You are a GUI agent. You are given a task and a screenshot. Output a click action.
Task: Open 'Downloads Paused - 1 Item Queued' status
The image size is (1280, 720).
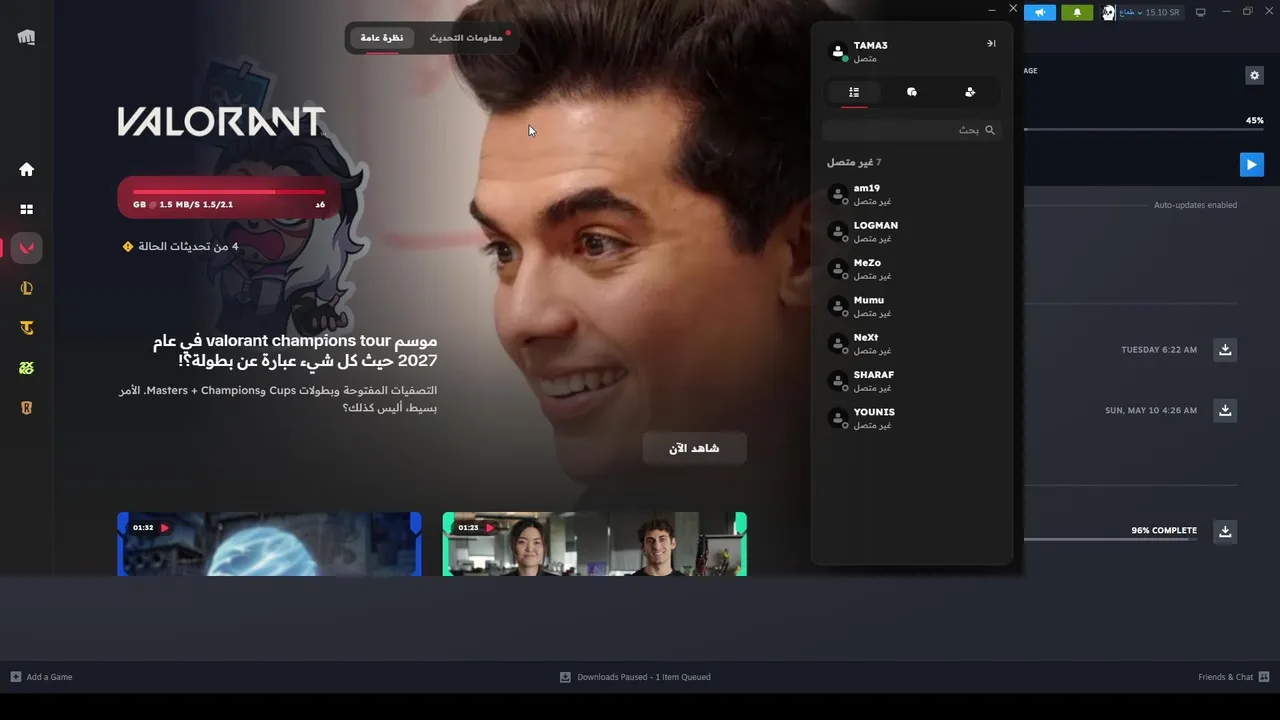coord(644,677)
